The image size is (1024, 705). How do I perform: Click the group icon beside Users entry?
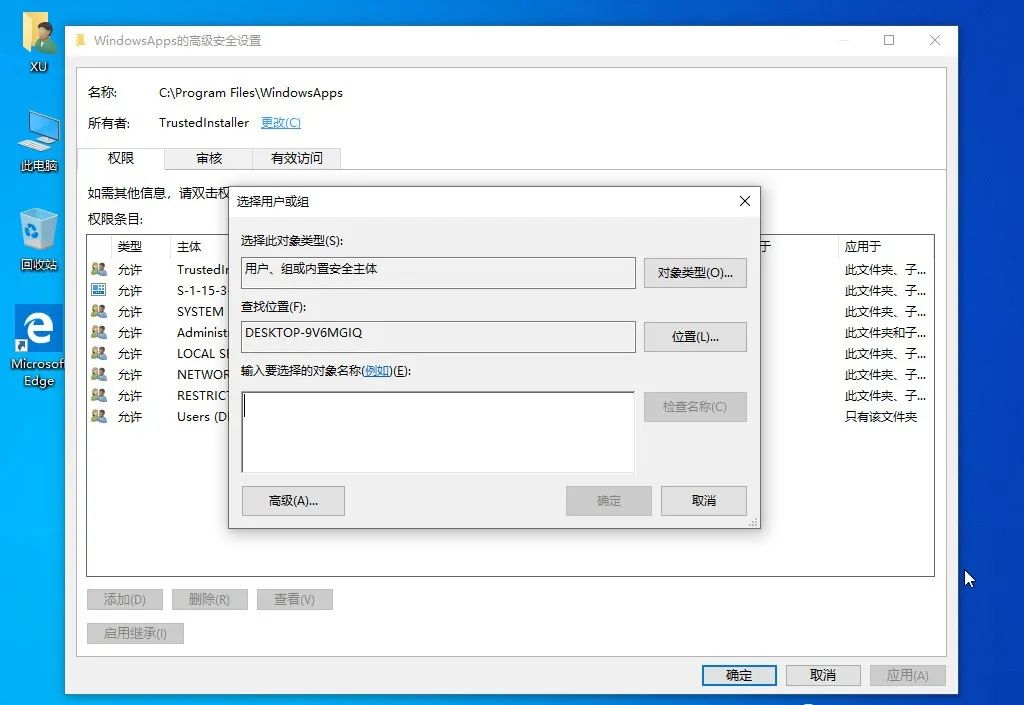[x=99, y=416]
